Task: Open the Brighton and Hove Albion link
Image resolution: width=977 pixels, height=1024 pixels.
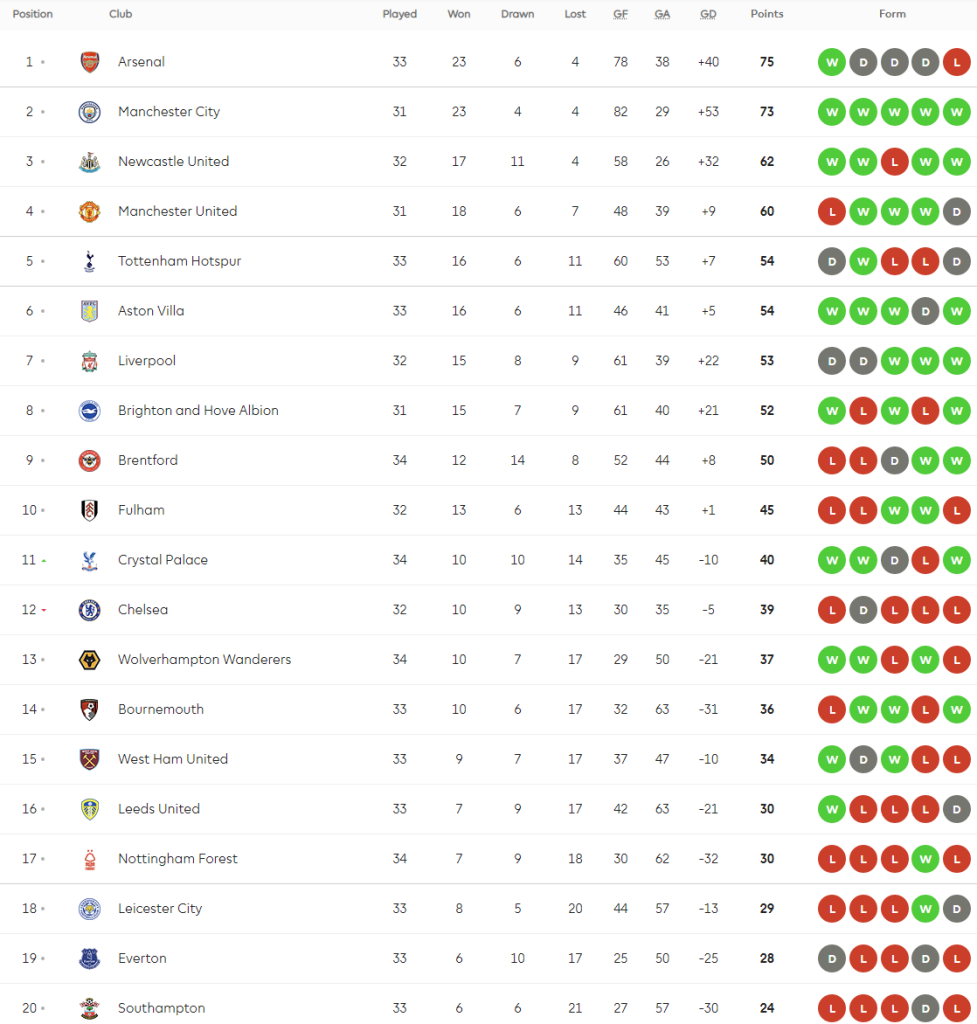Action: 198,410
